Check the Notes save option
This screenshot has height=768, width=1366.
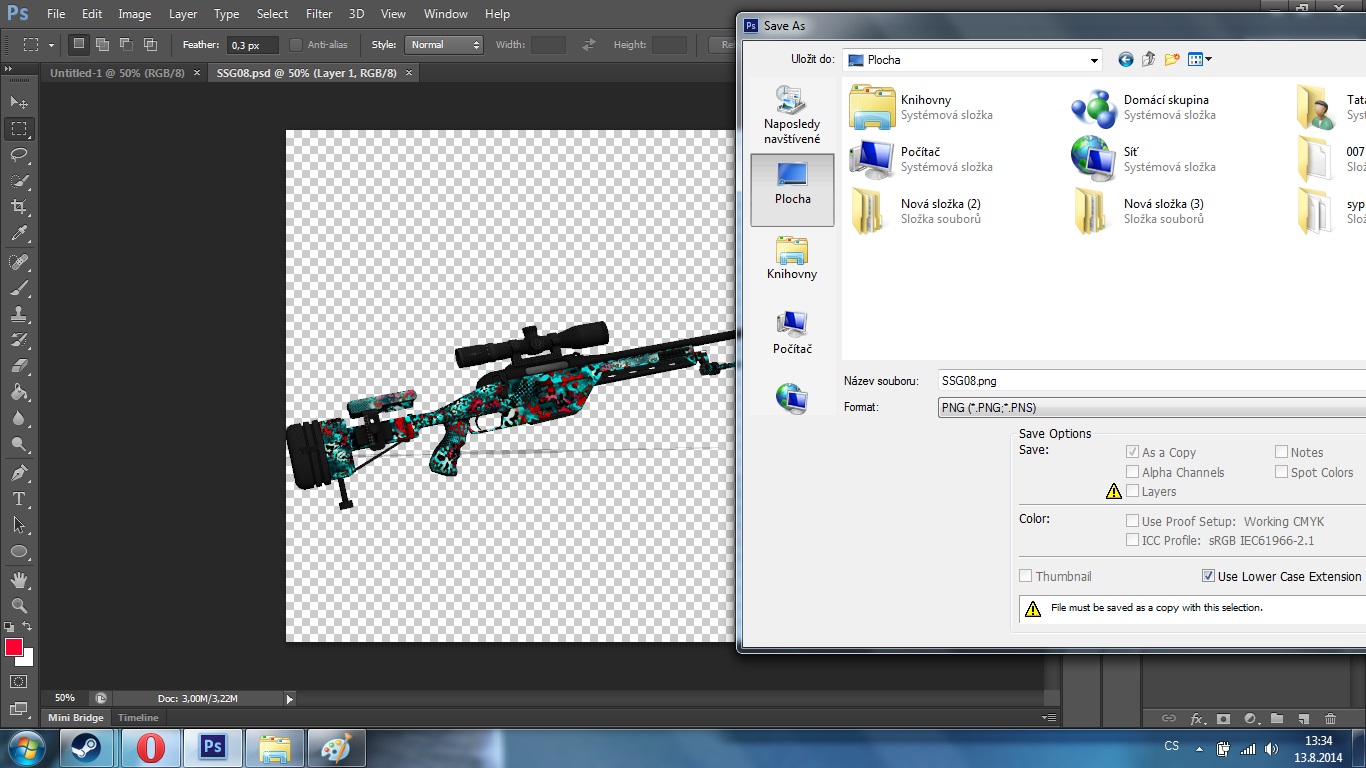tap(1281, 452)
